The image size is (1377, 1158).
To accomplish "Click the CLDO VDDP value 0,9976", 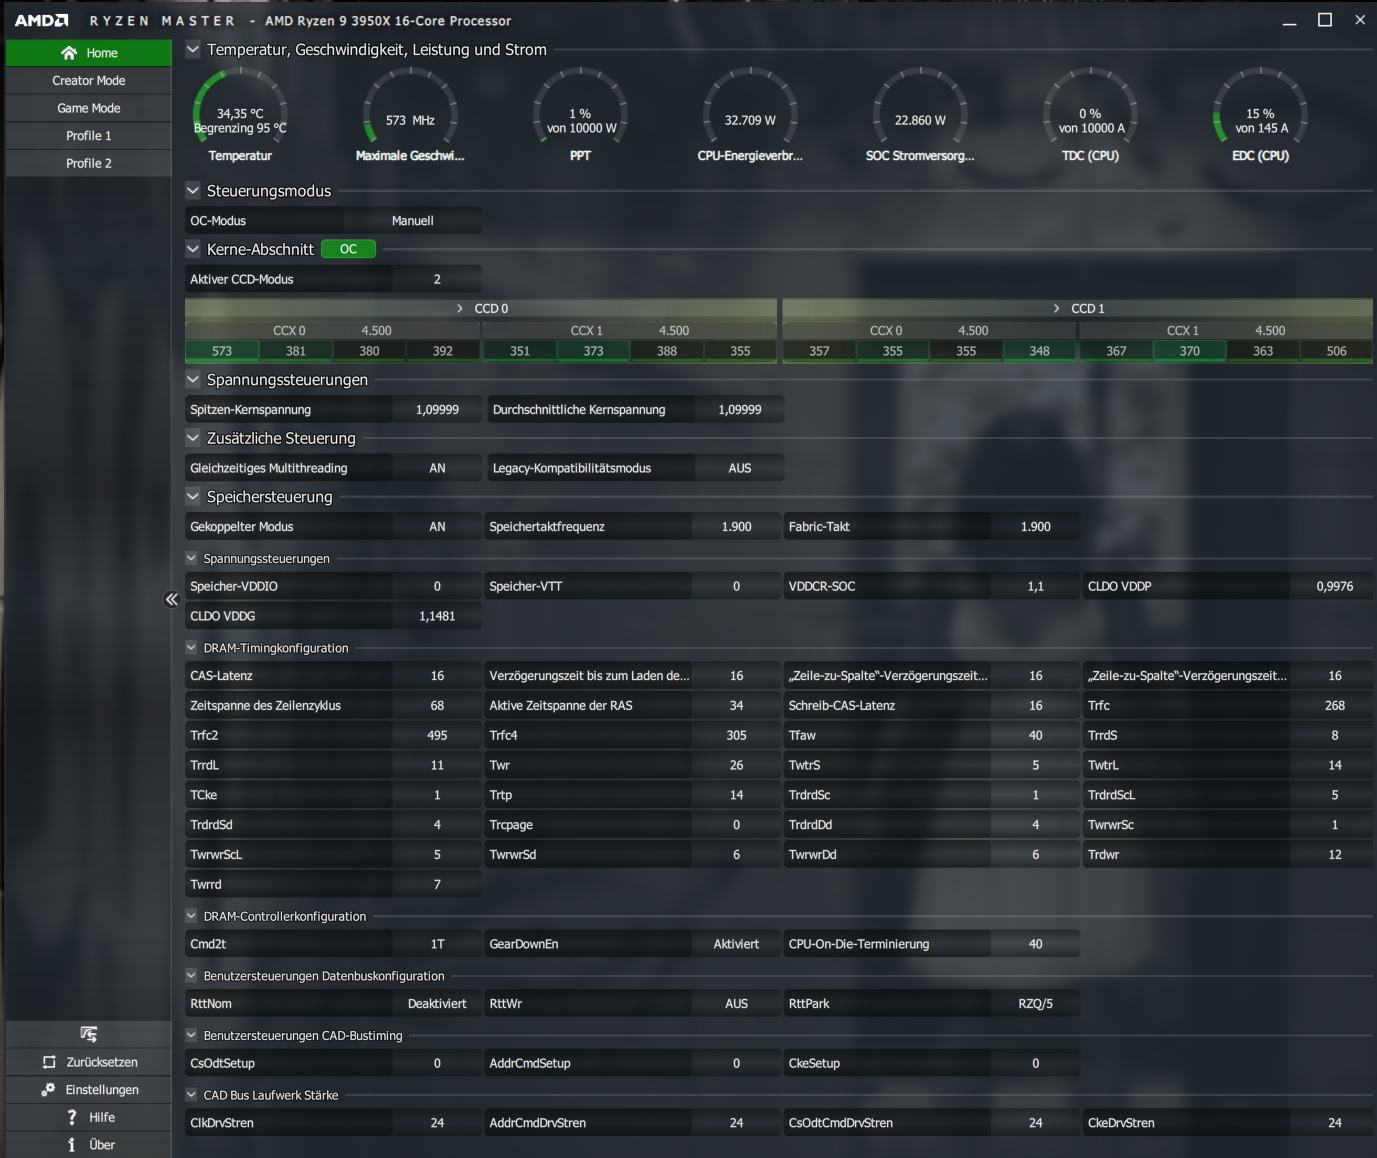I will pos(1334,587).
